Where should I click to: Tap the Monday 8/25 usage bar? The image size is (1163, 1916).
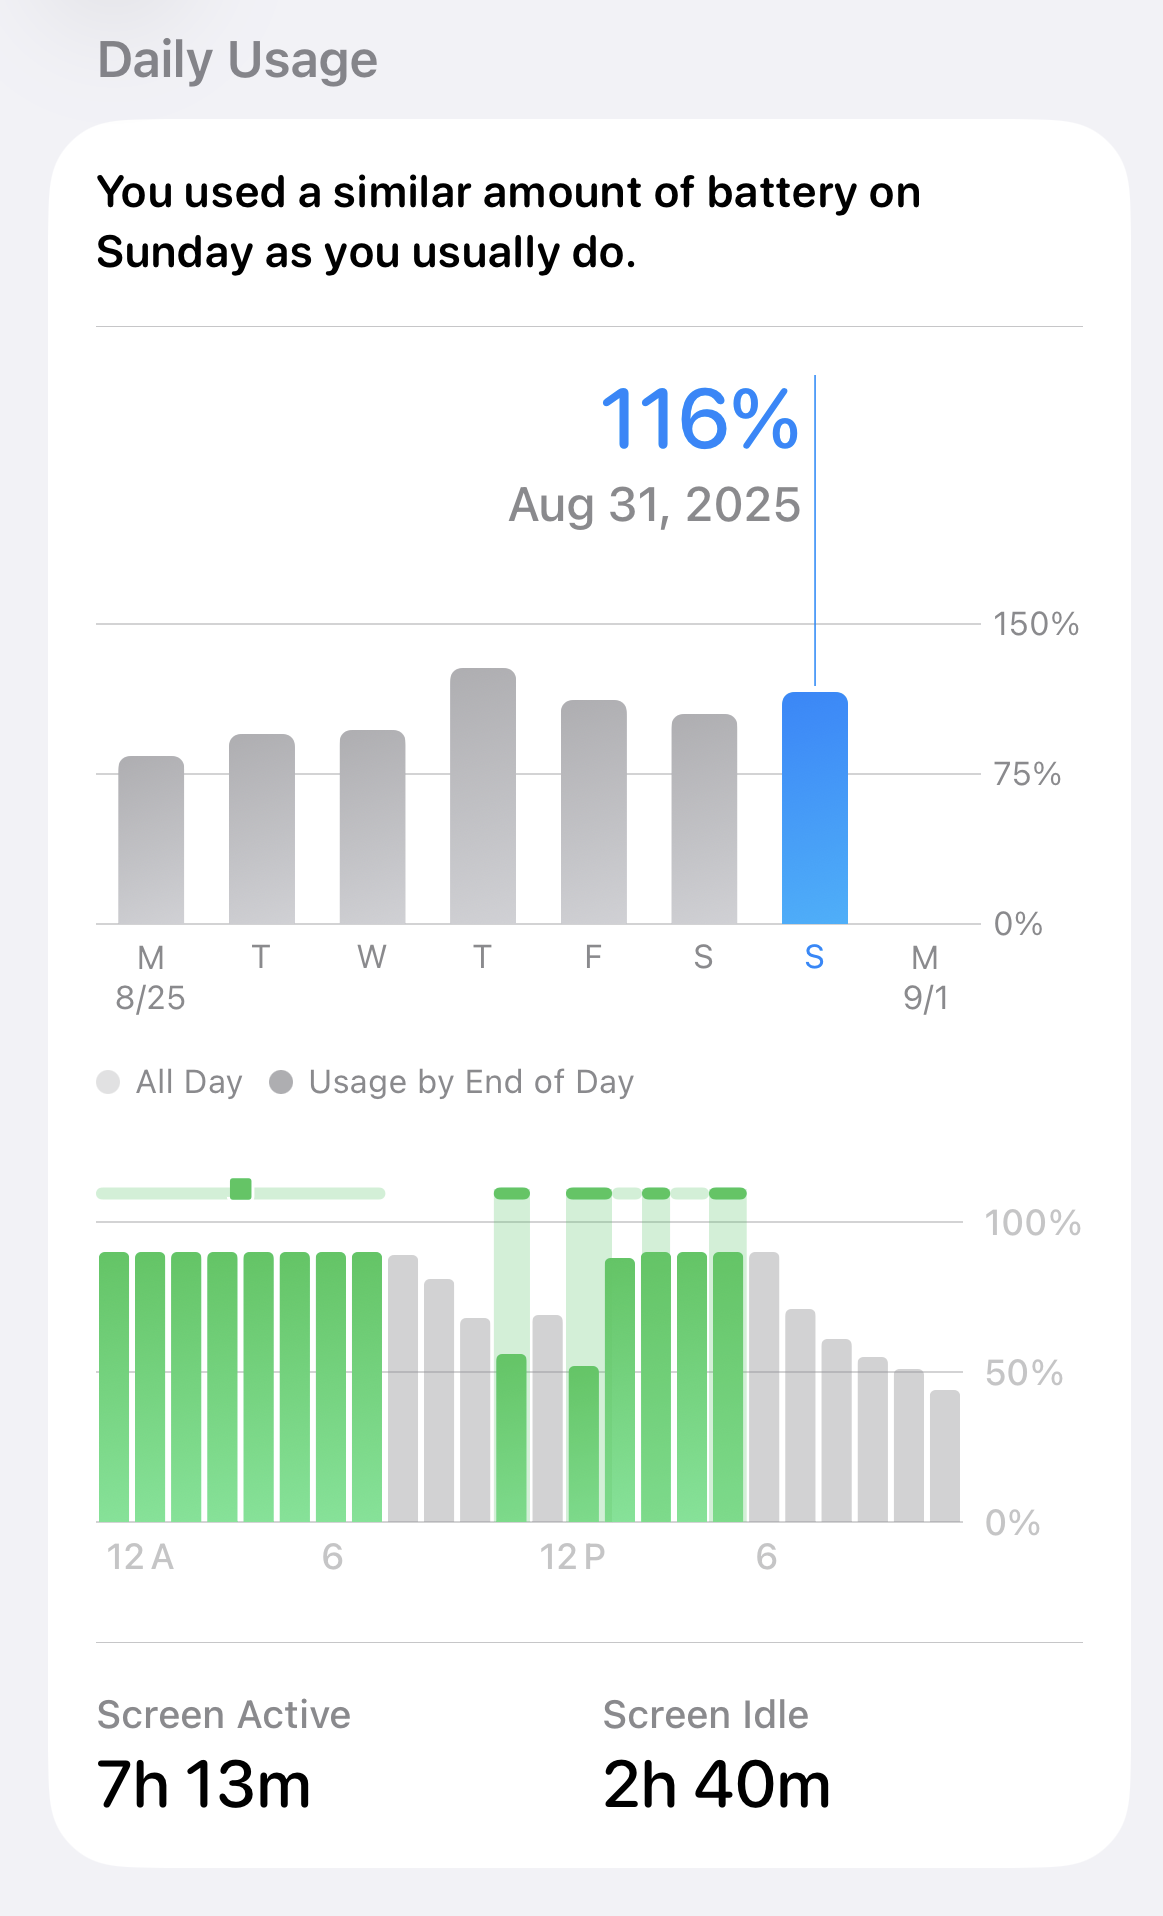coord(151,840)
